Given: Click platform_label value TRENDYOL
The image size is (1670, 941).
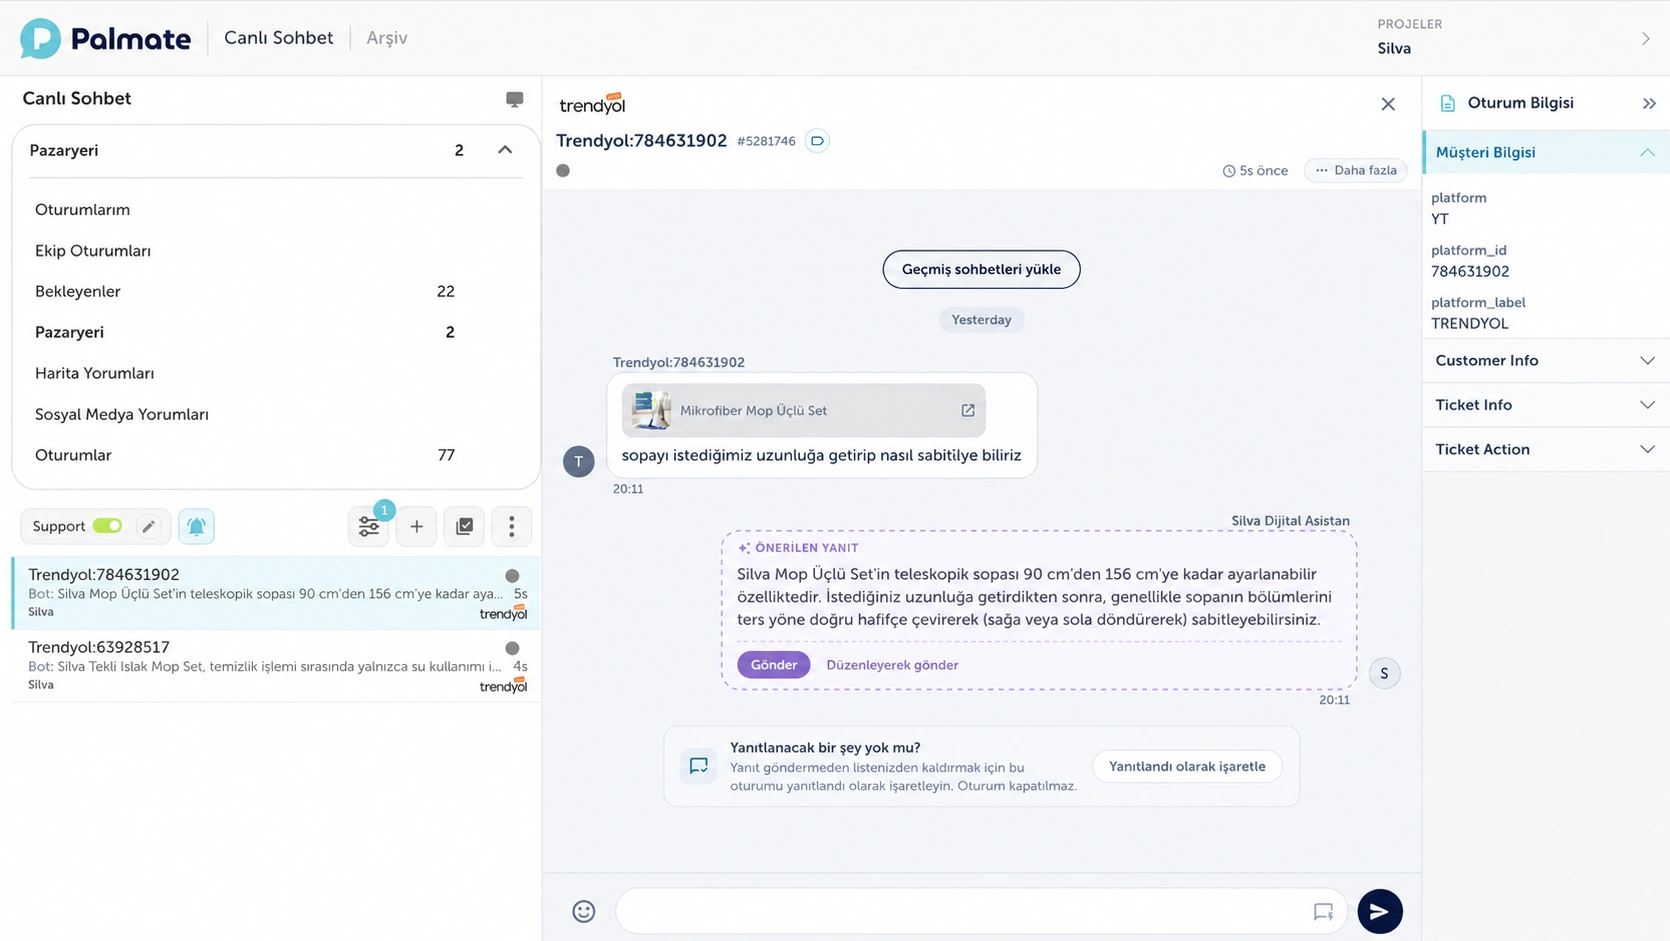Looking at the screenshot, I should click(x=1469, y=323).
